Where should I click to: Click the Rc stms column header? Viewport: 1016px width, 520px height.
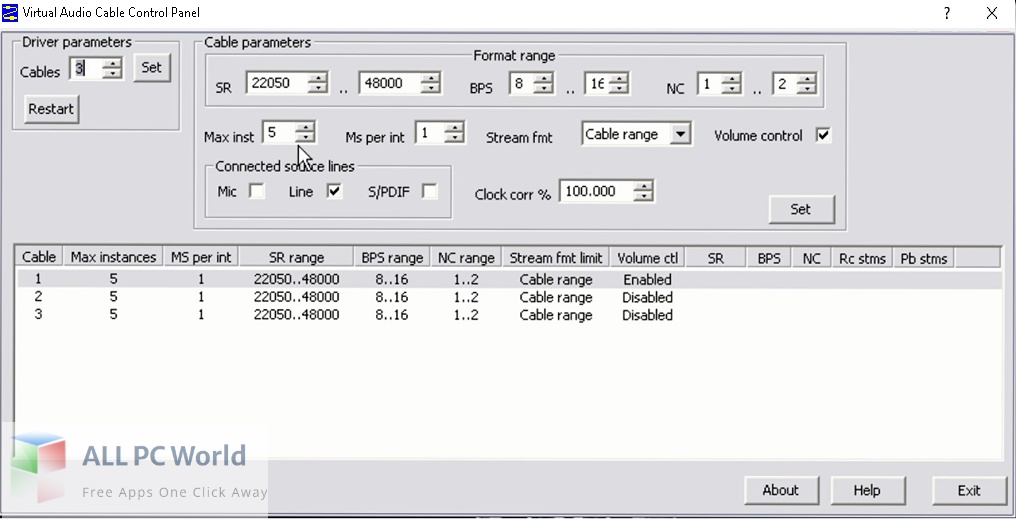862,258
